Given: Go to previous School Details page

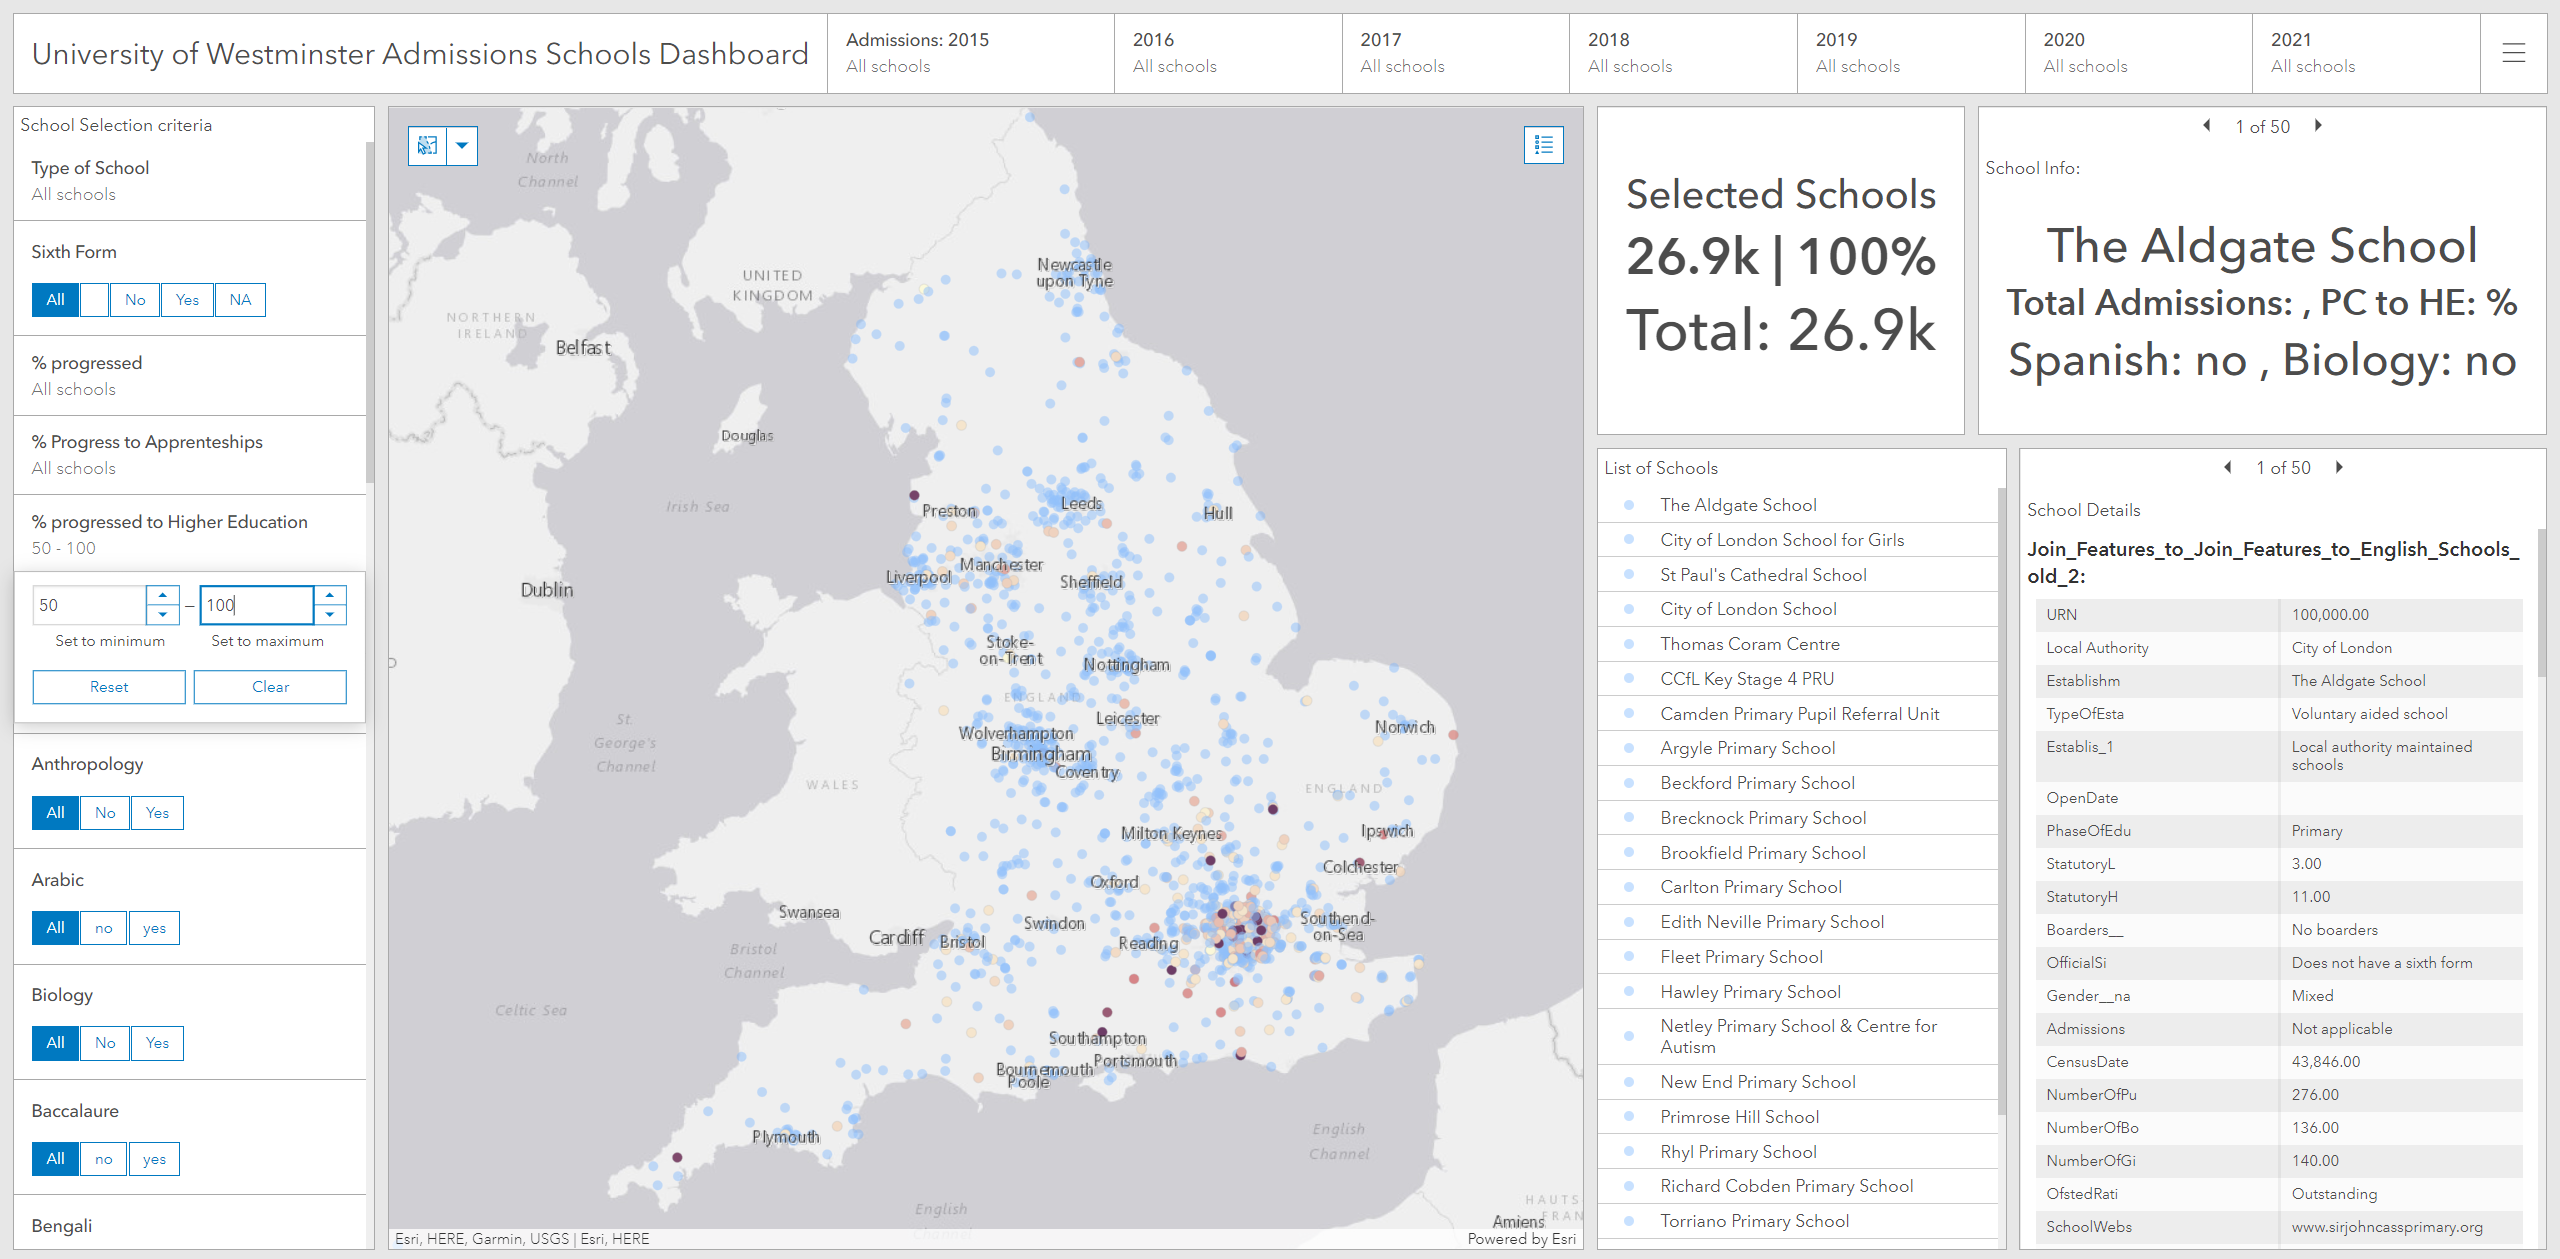Looking at the screenshot, I should pyautogui.click(x=2228, y=468).
